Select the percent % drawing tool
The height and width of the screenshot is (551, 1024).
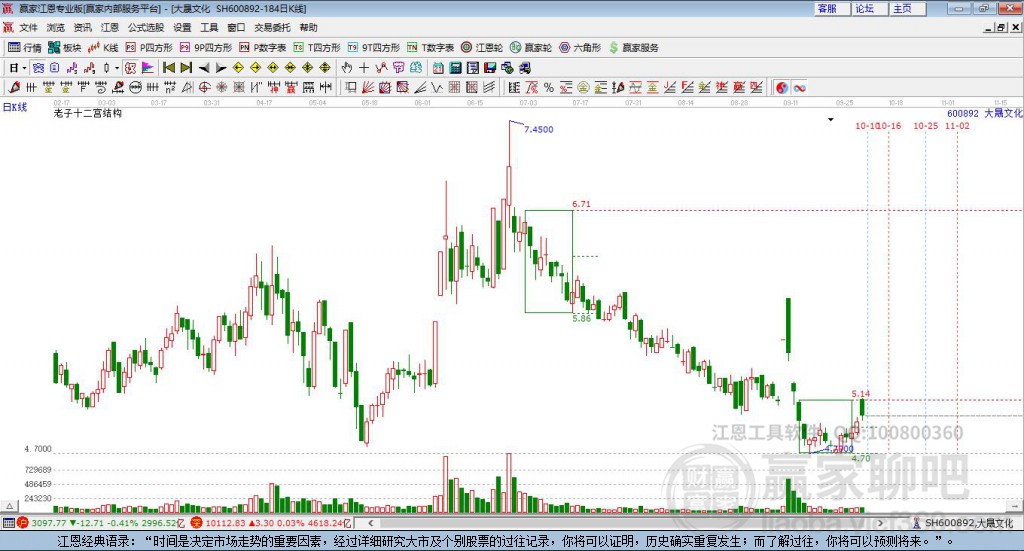(549, 87)
